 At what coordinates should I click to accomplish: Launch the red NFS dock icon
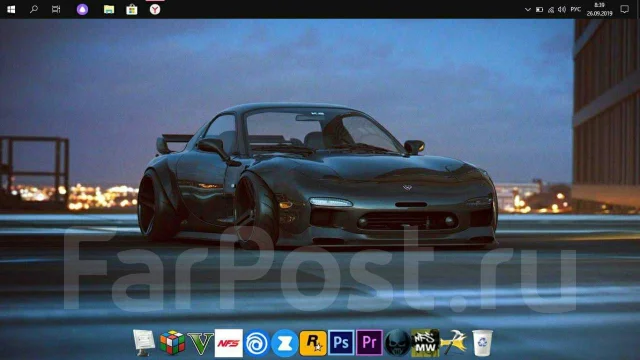pyautogui.click(x=229, y=343)
